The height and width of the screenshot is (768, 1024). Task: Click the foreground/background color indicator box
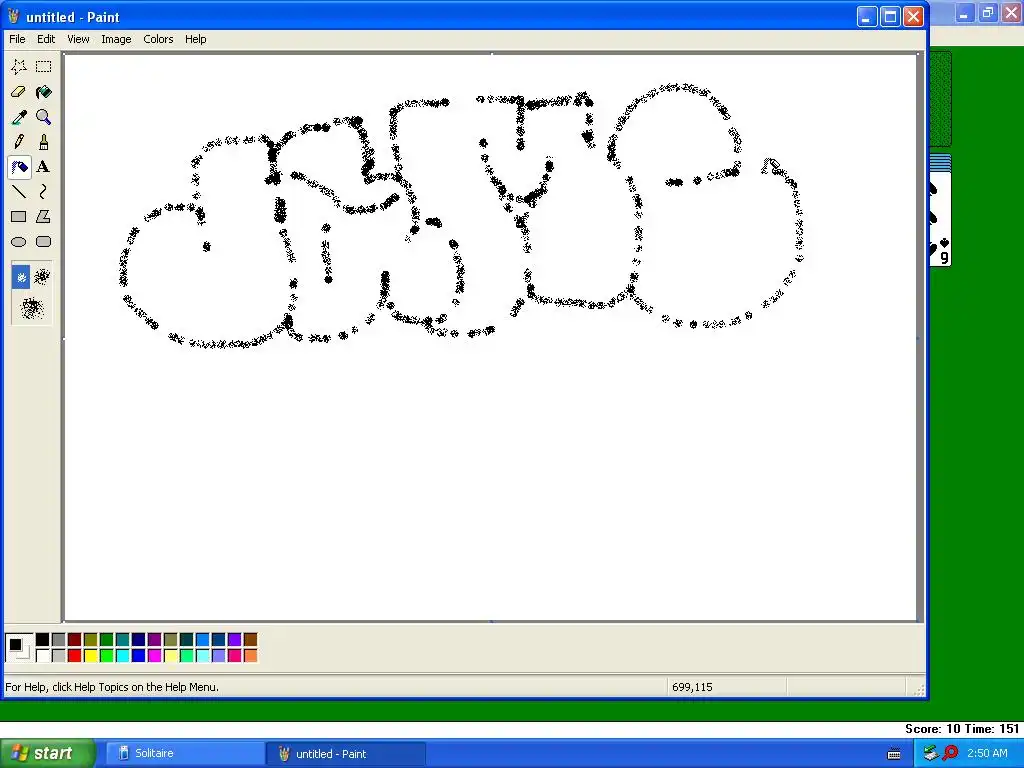tap(19, 647)
